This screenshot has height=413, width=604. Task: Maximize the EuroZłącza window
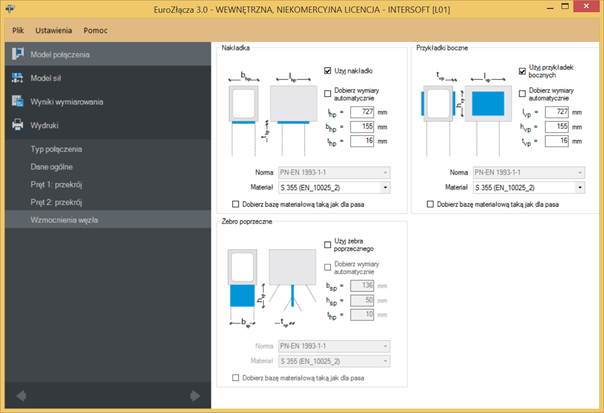[x=565, y=7]
